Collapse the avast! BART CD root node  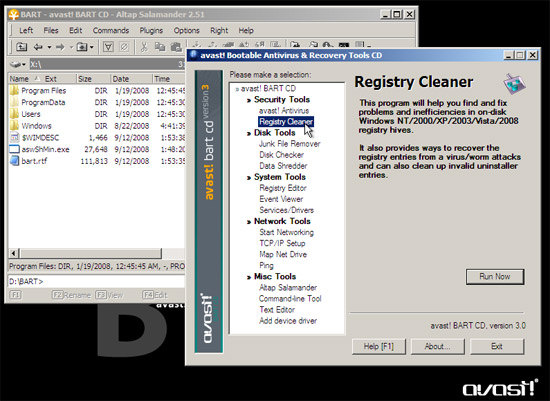click(x=237, y=89)
